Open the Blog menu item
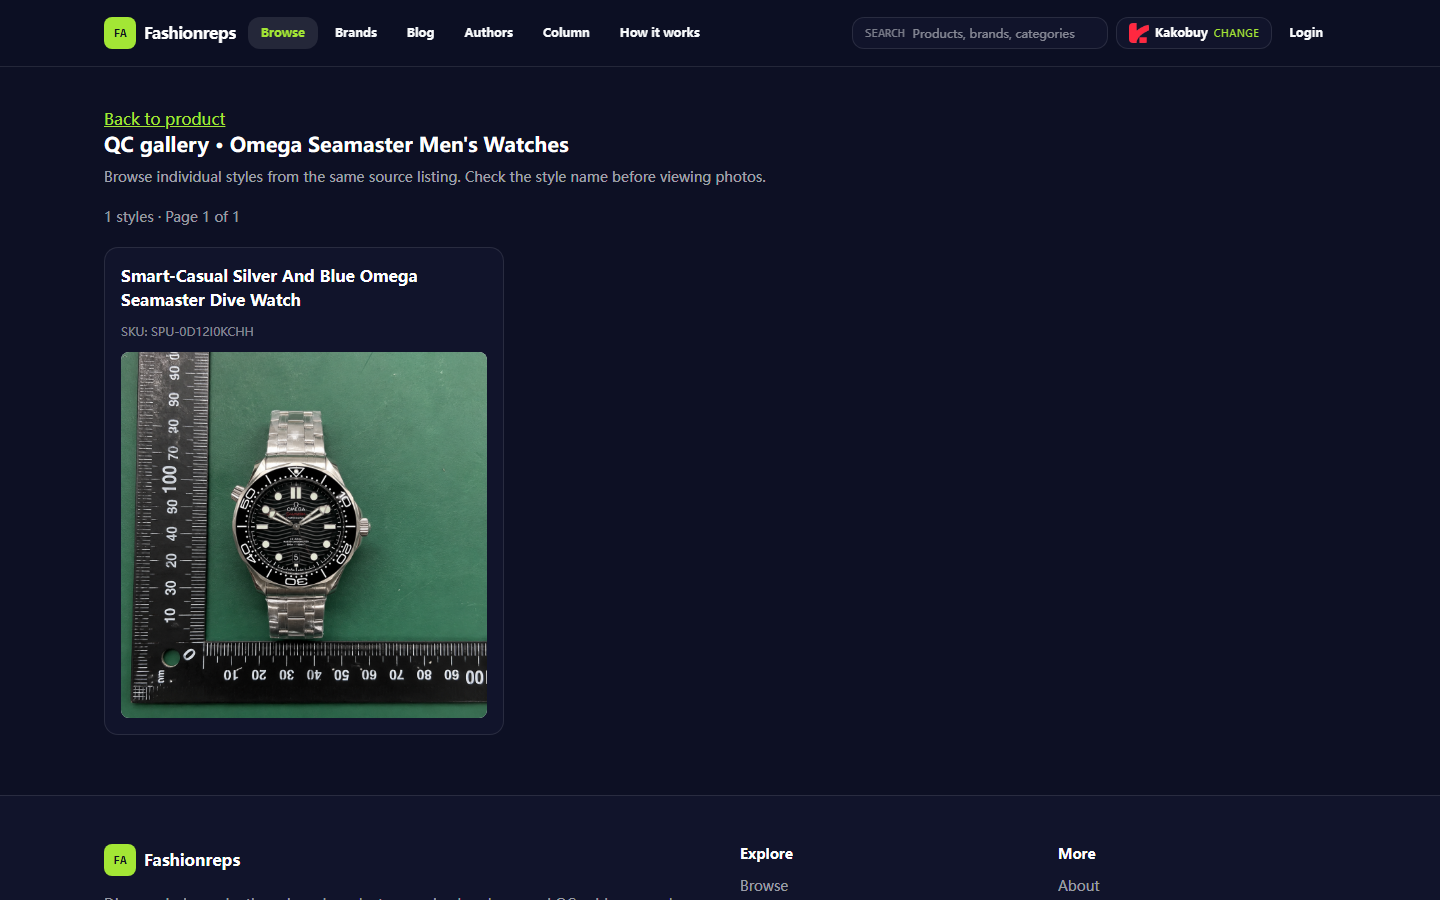The width and height of the screenshot is (1440, 900). (420, 33)
